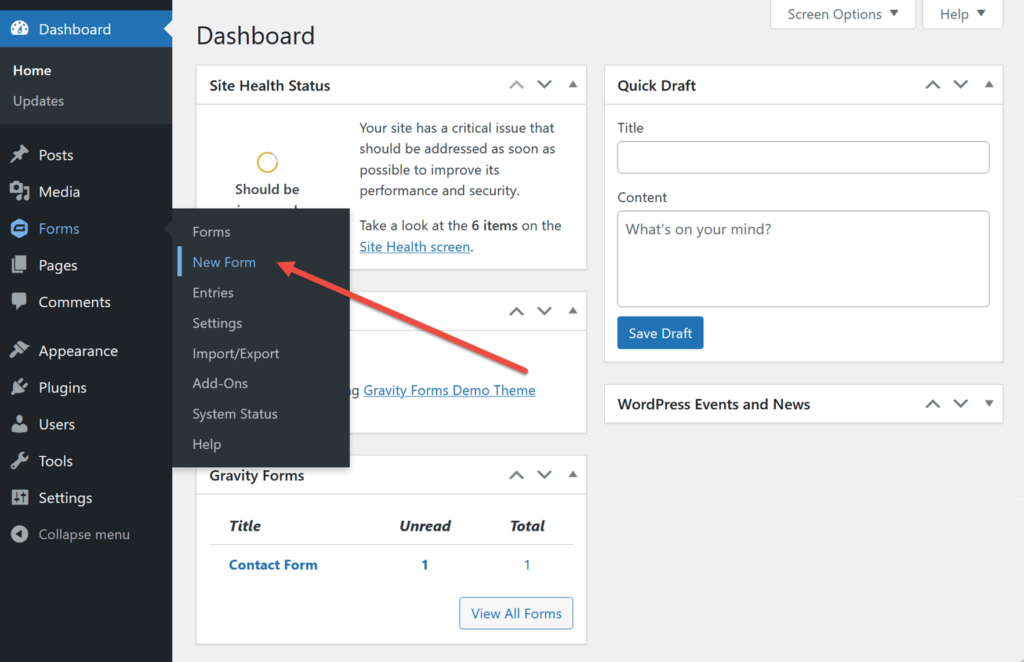1024x662 pixels.
Task: Collapse the Site Health Status widget
Action: point(573,86)
